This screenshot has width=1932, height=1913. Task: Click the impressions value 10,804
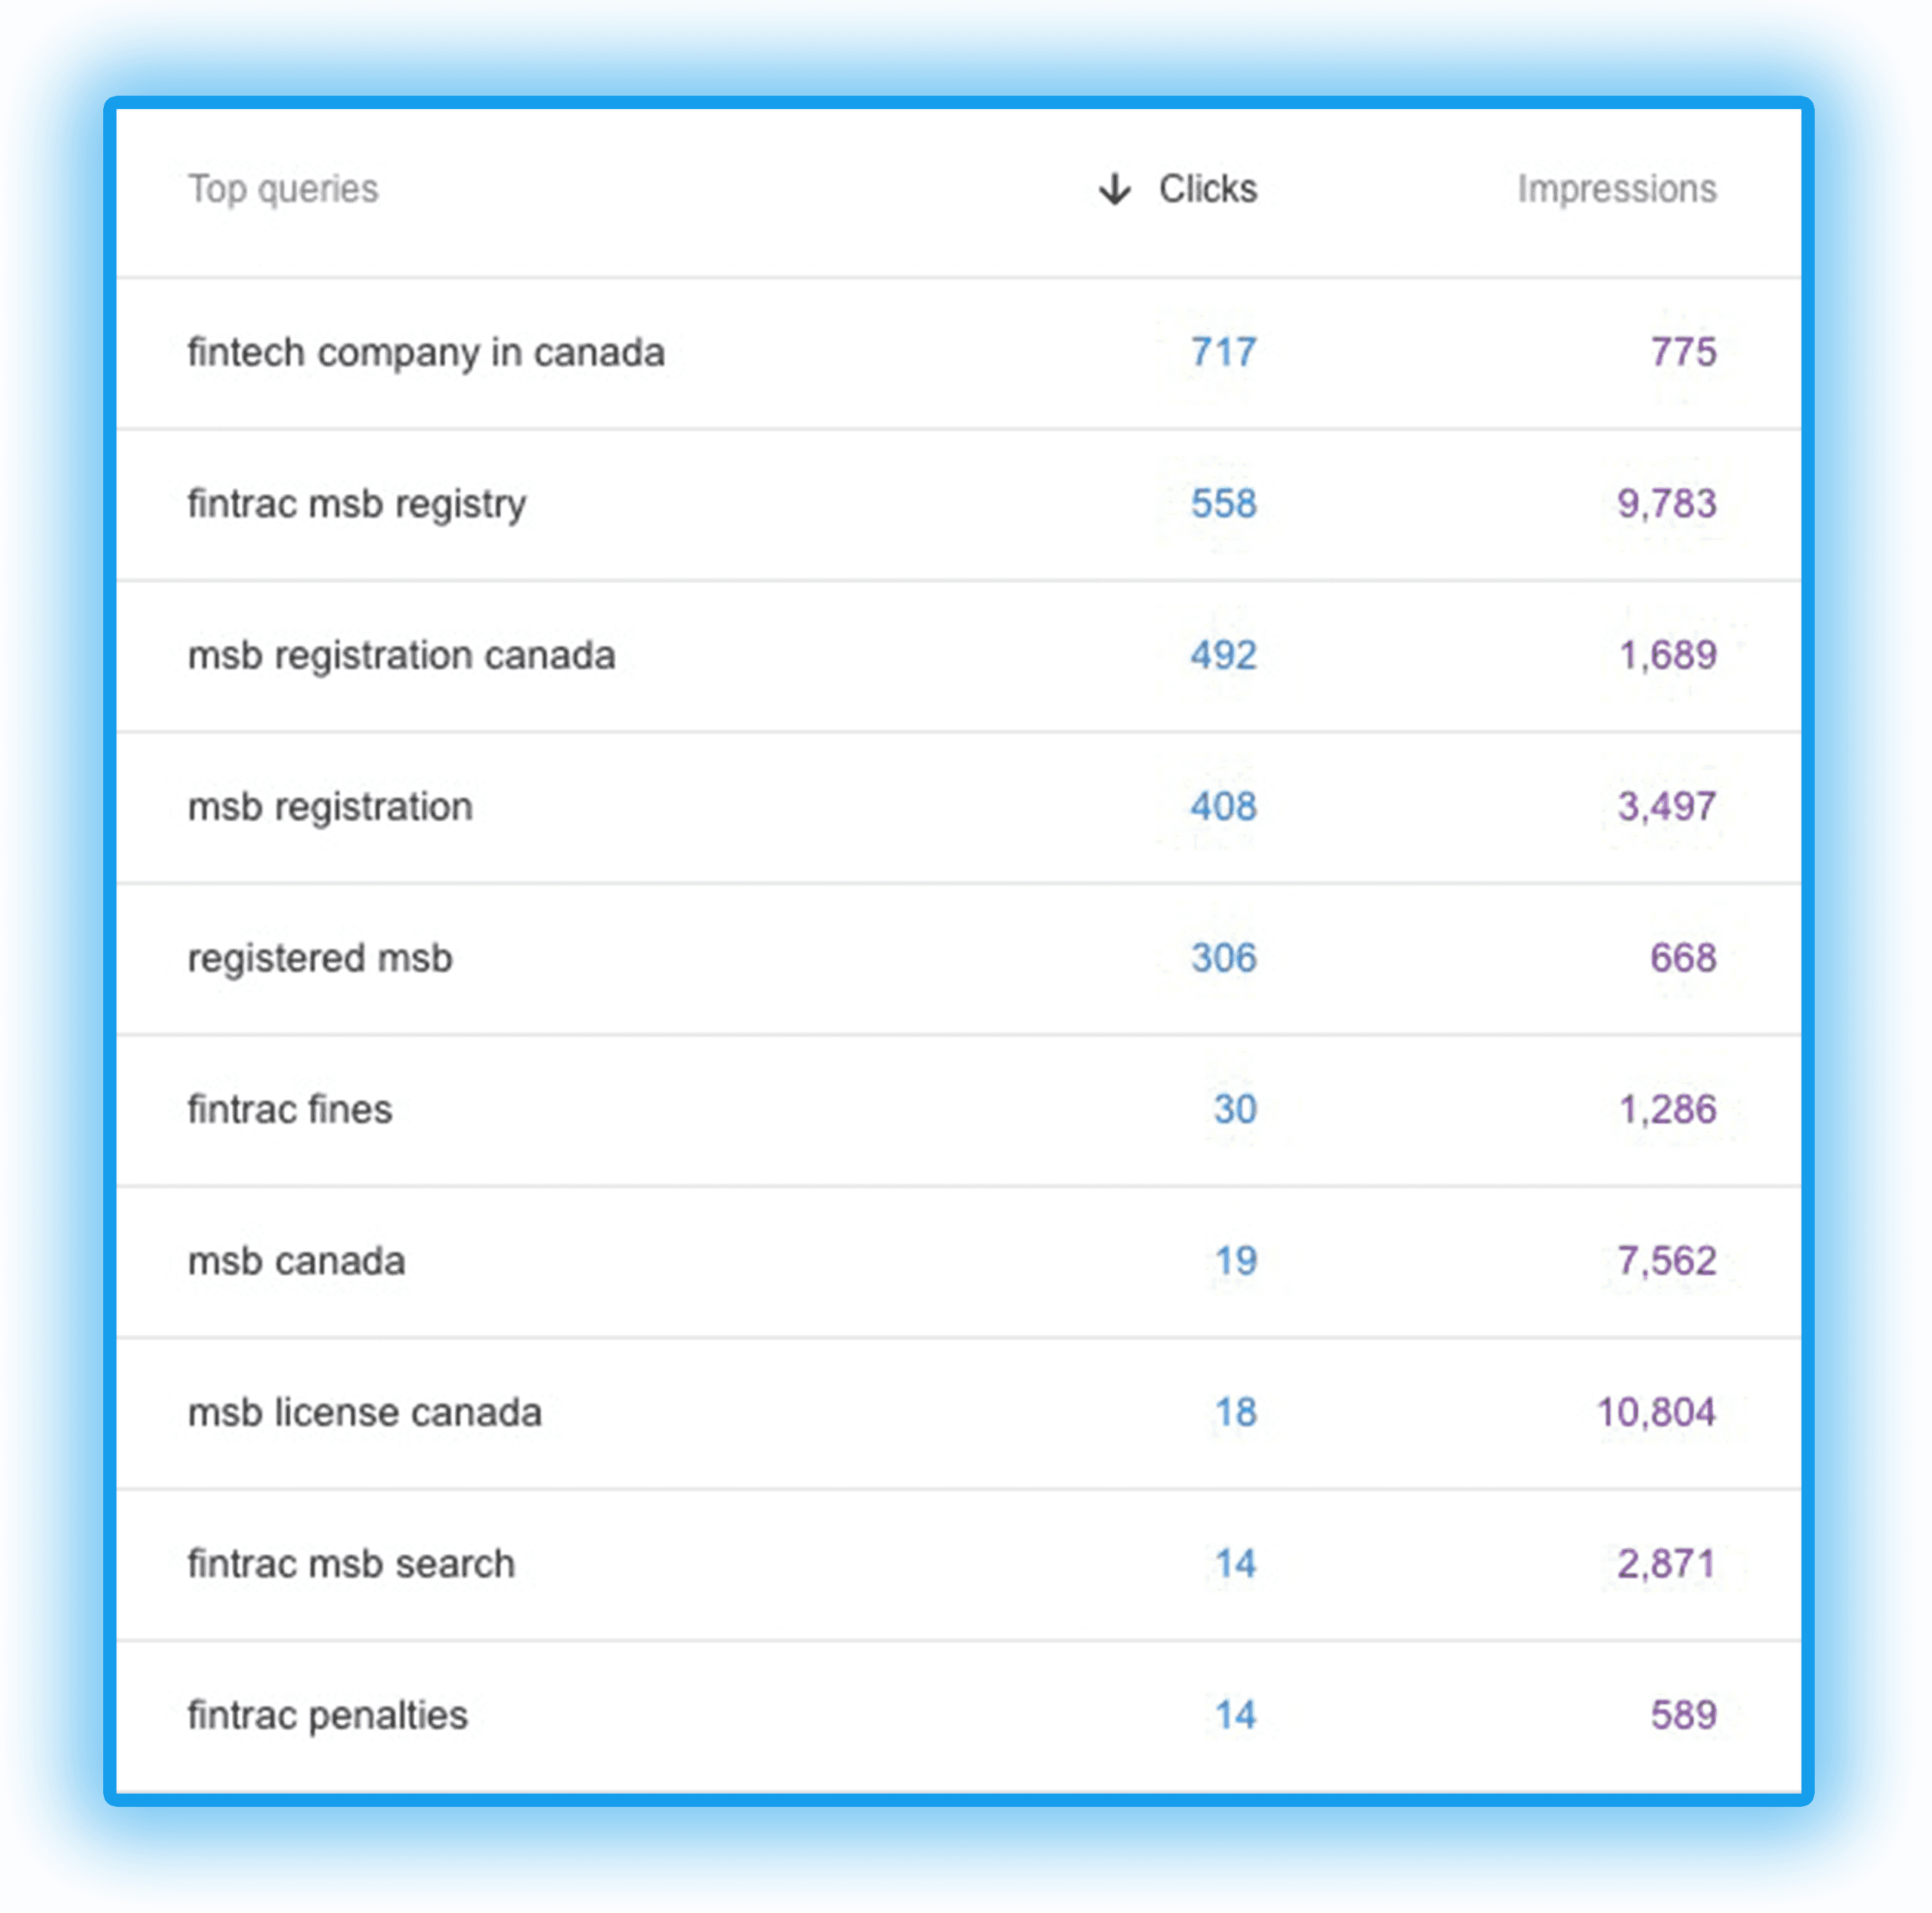1657,1413
